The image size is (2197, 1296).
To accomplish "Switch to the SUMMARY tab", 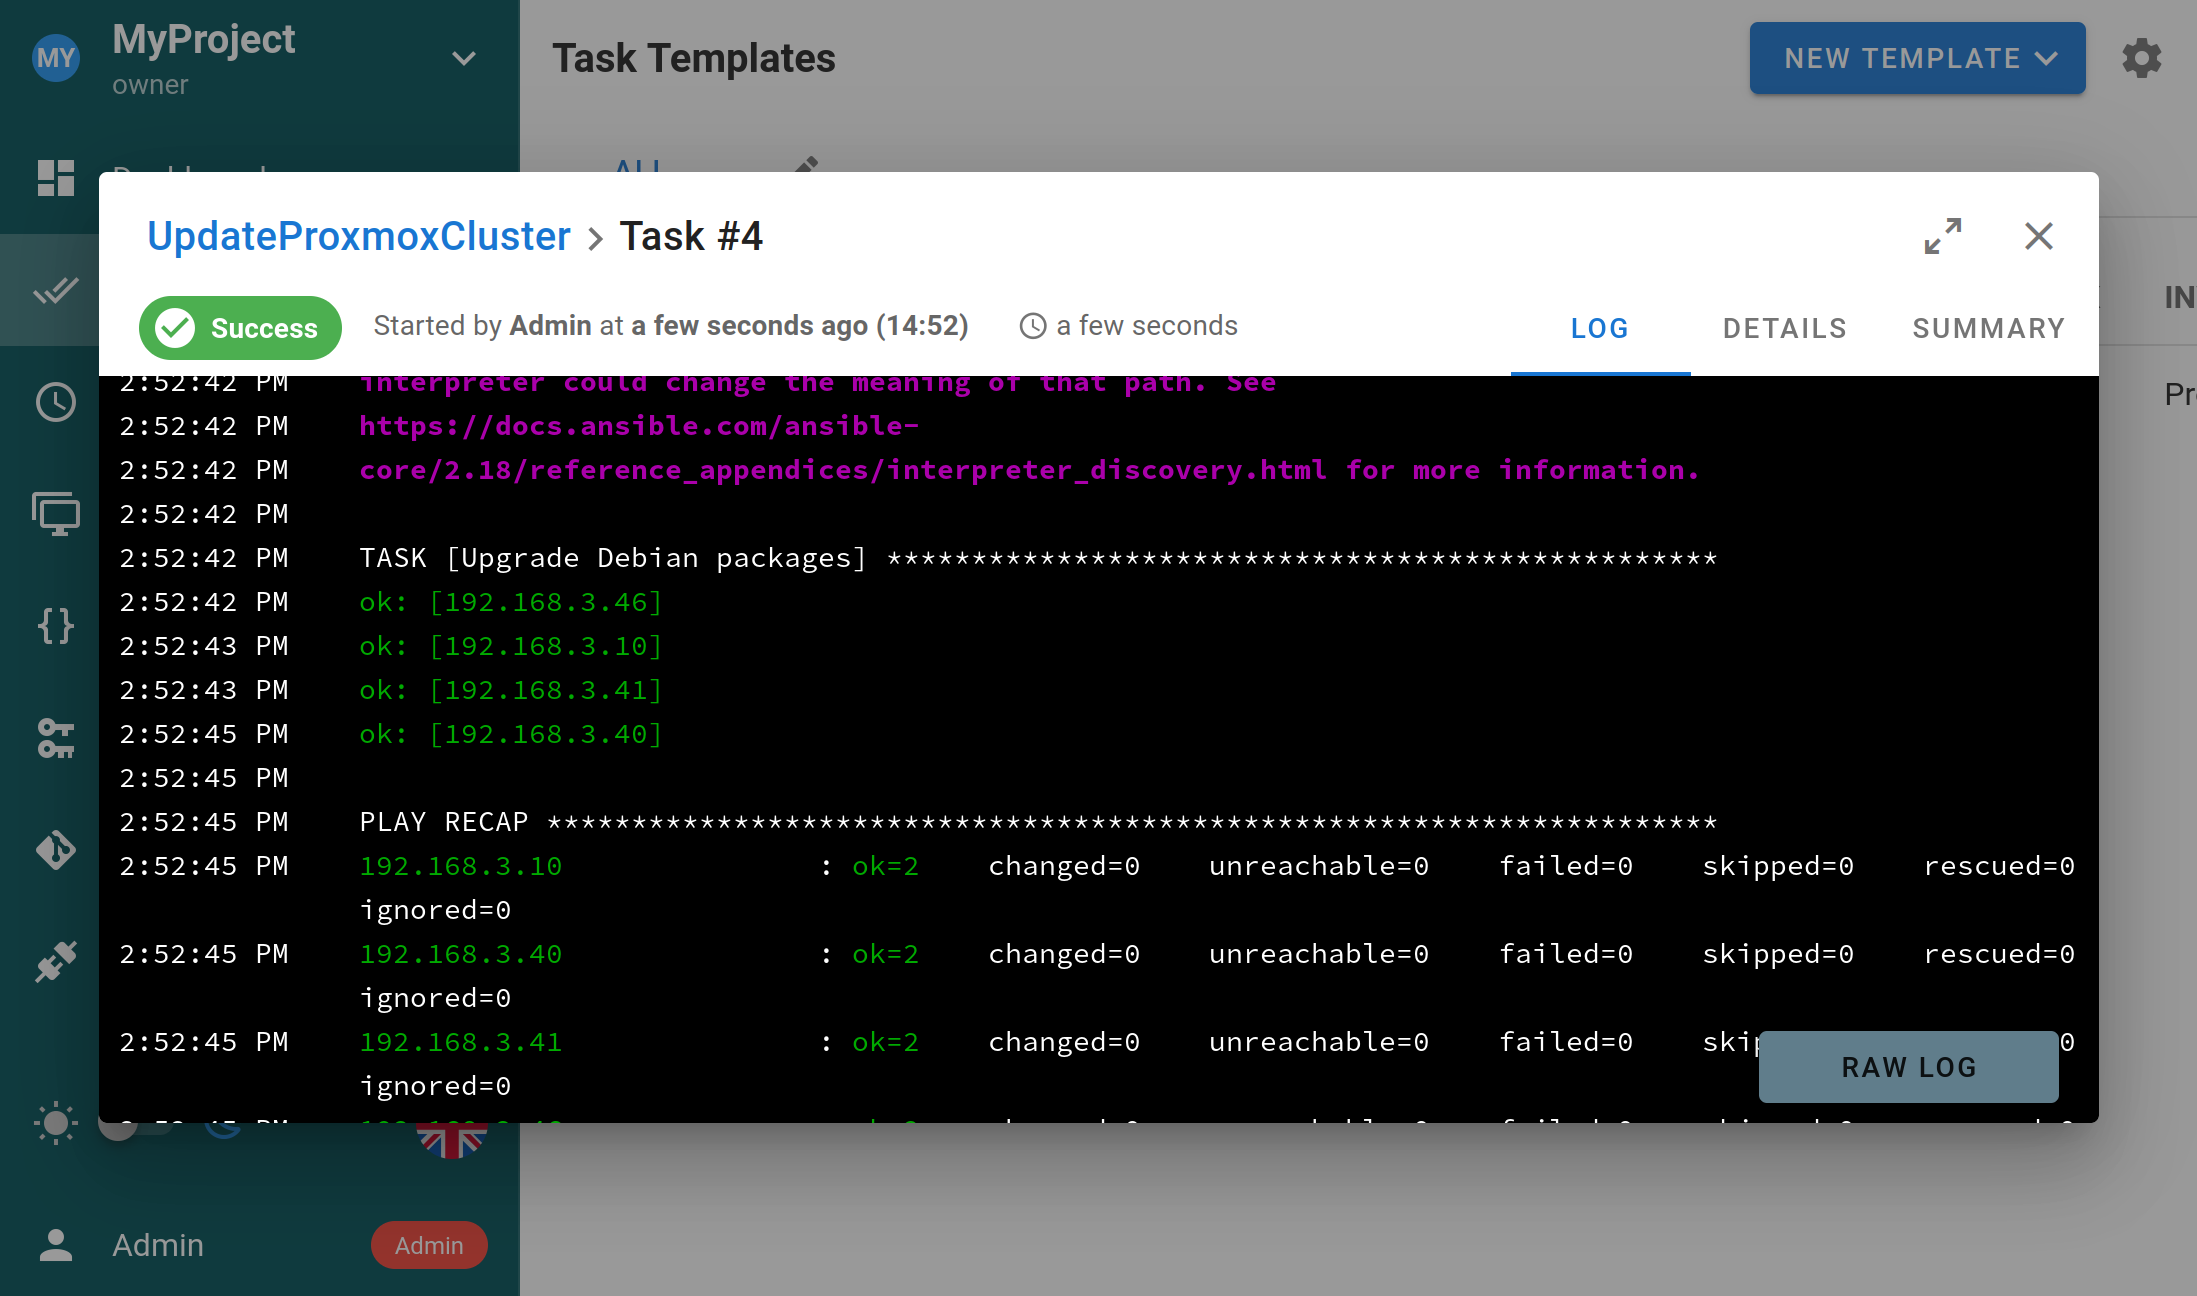I will pyautogui.click(x=1988, y=328).
